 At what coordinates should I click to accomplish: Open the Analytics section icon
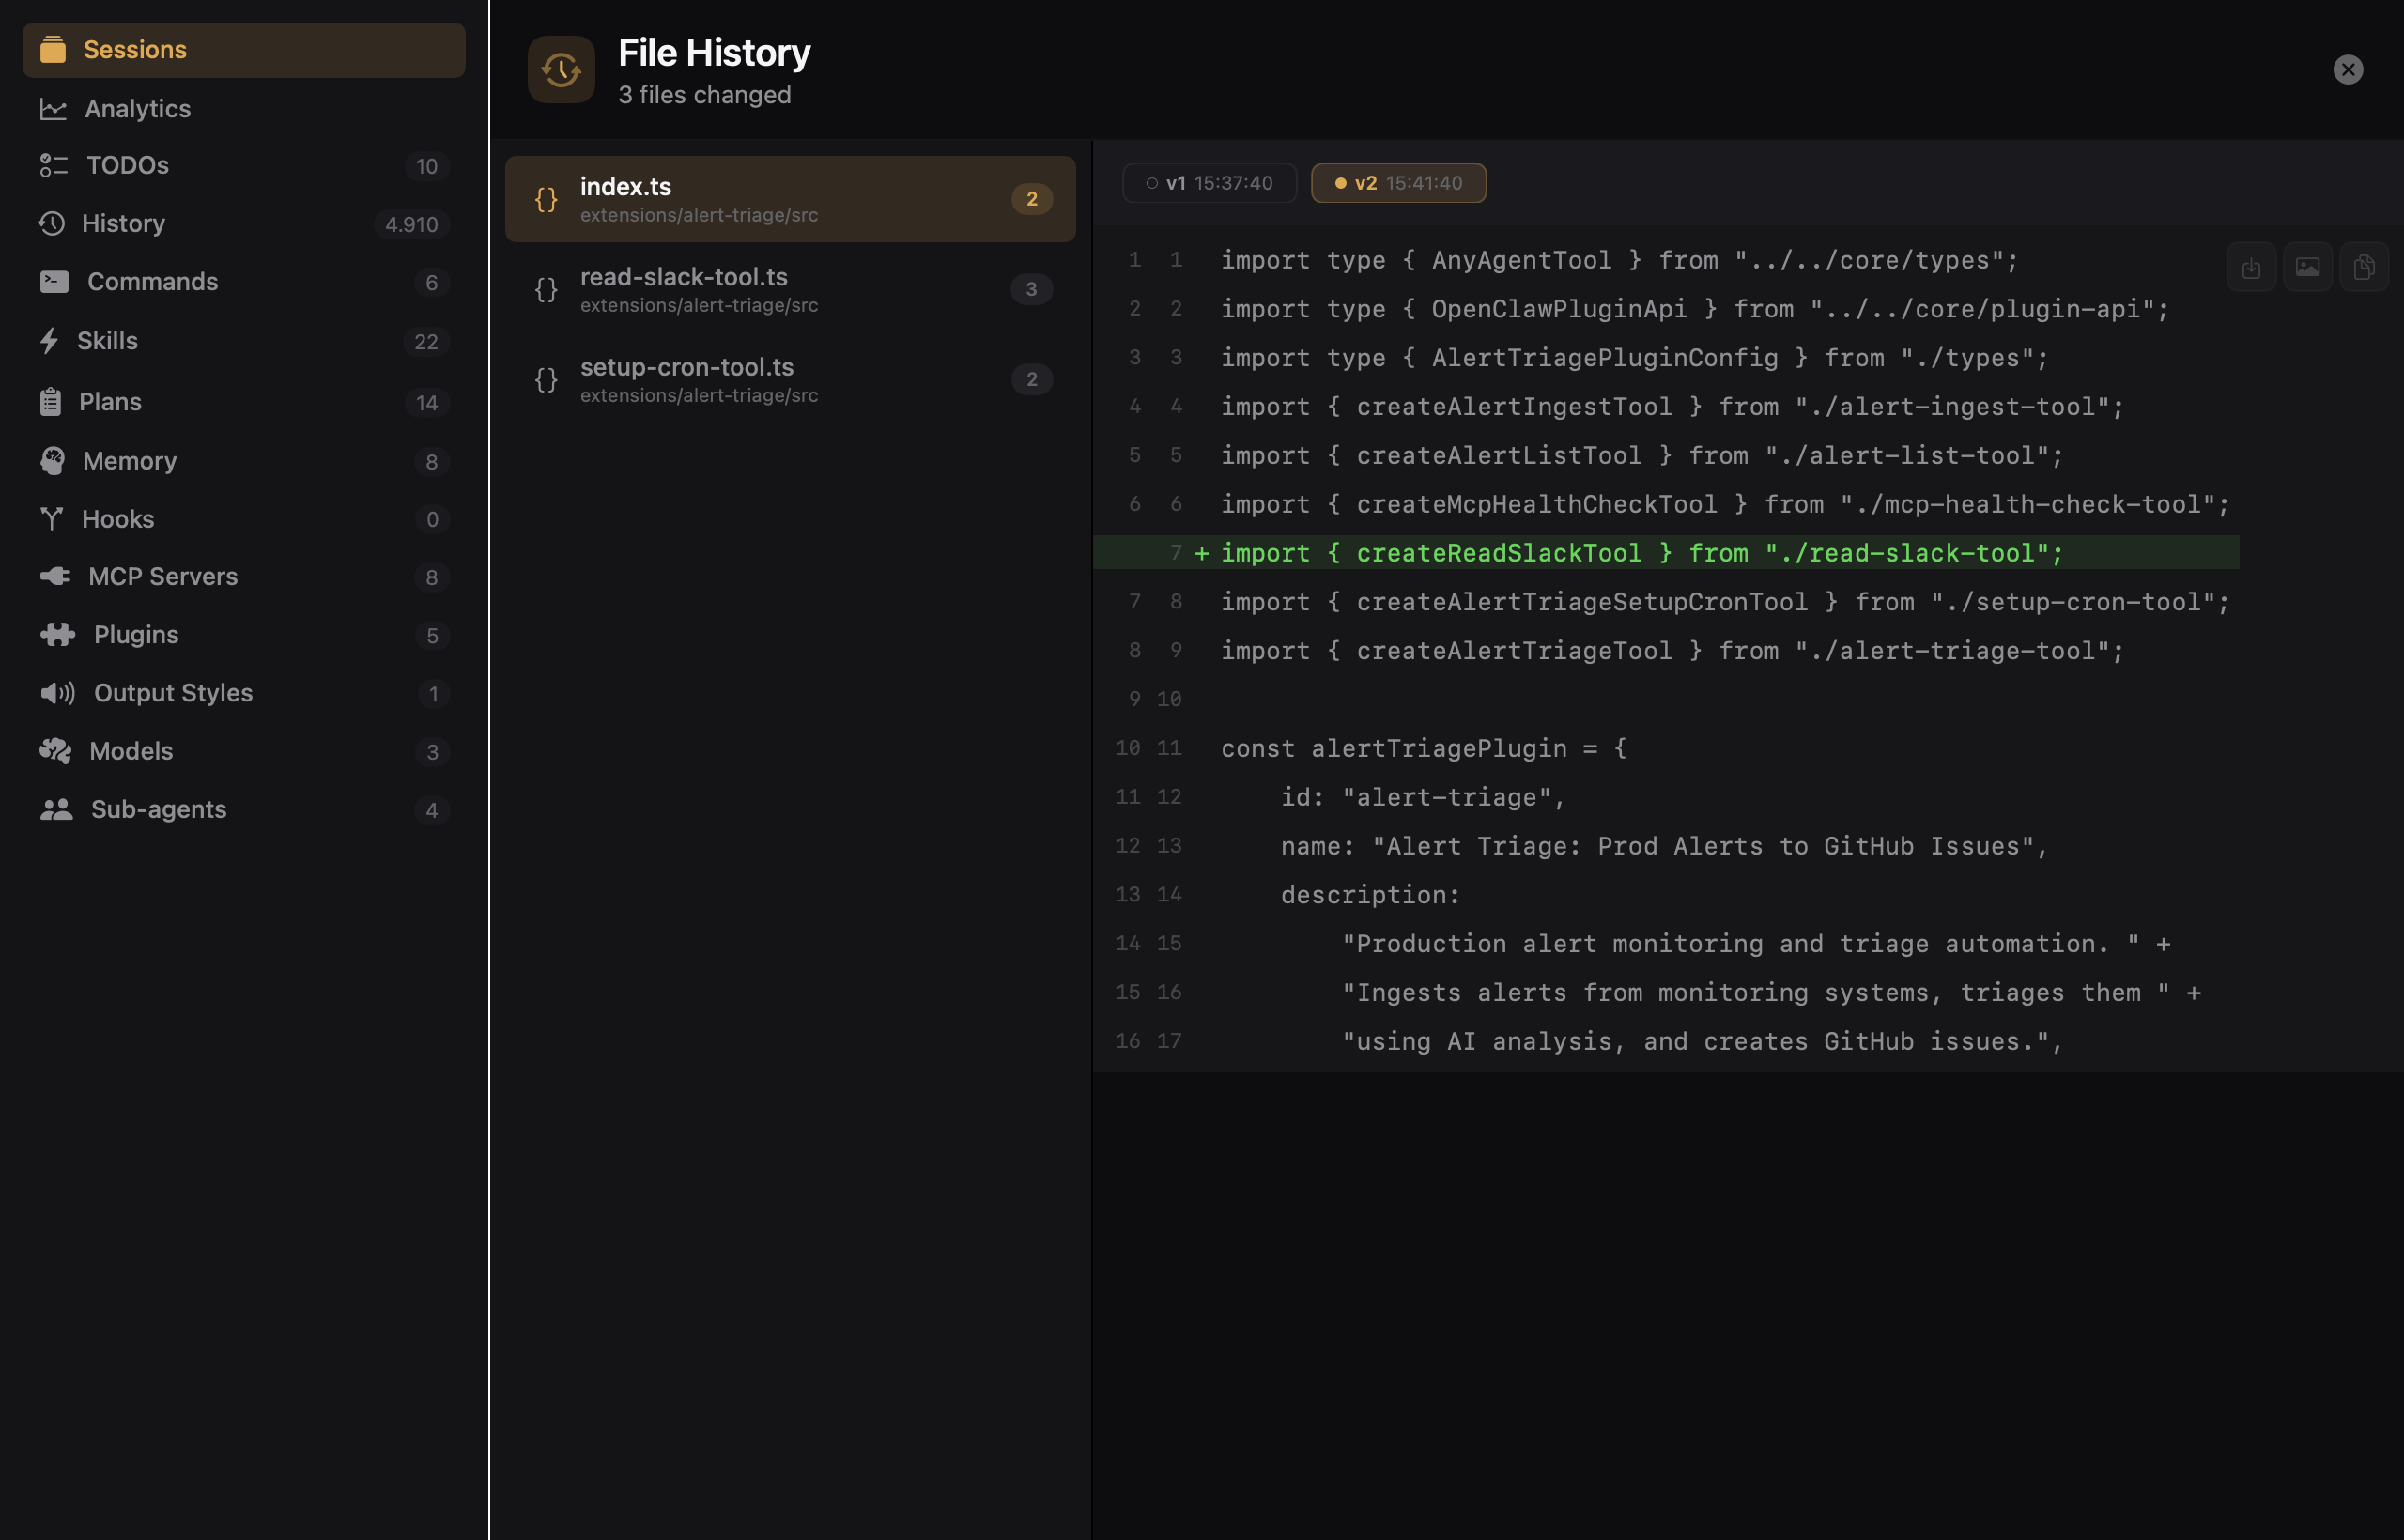55,109
